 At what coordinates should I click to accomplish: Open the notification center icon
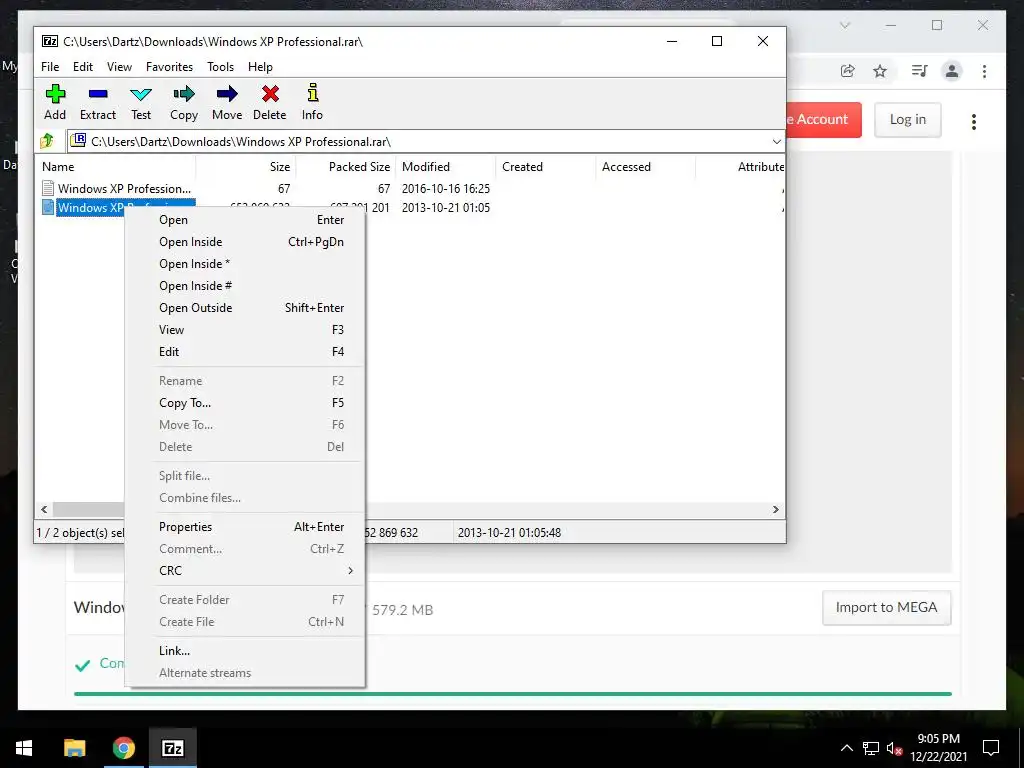click(991, 748)
